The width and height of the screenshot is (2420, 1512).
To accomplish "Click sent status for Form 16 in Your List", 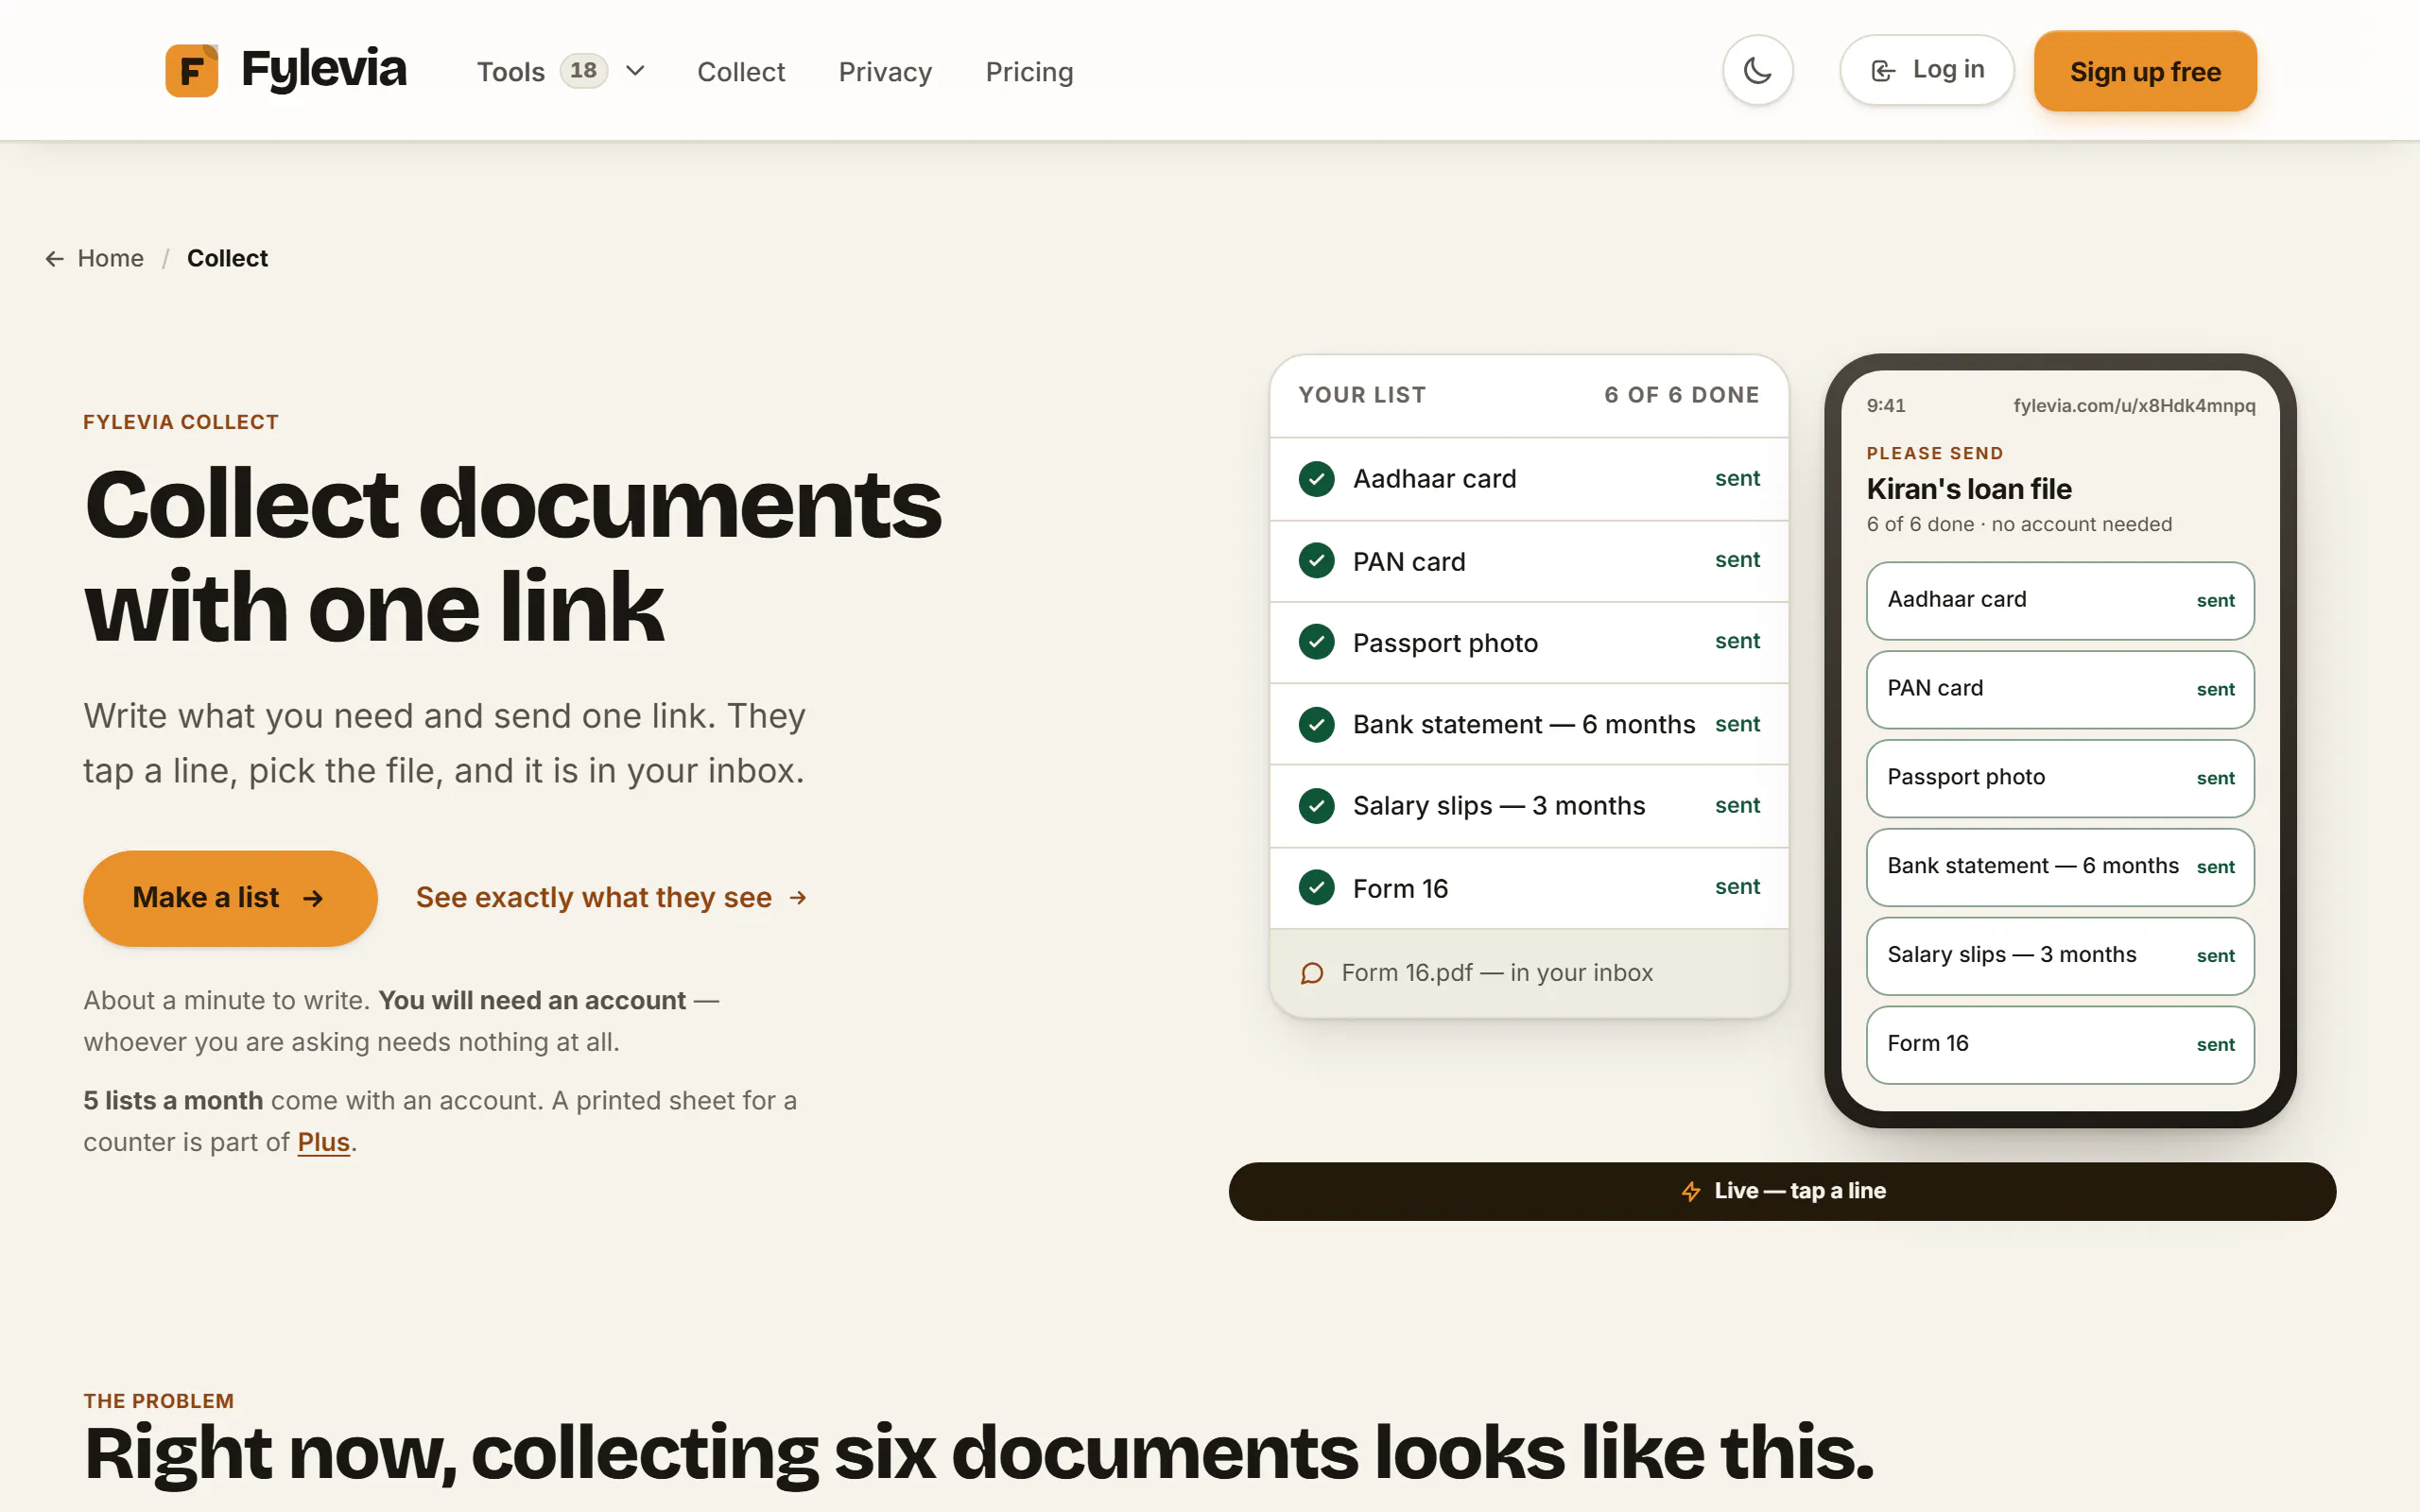I will [1737, 887].
